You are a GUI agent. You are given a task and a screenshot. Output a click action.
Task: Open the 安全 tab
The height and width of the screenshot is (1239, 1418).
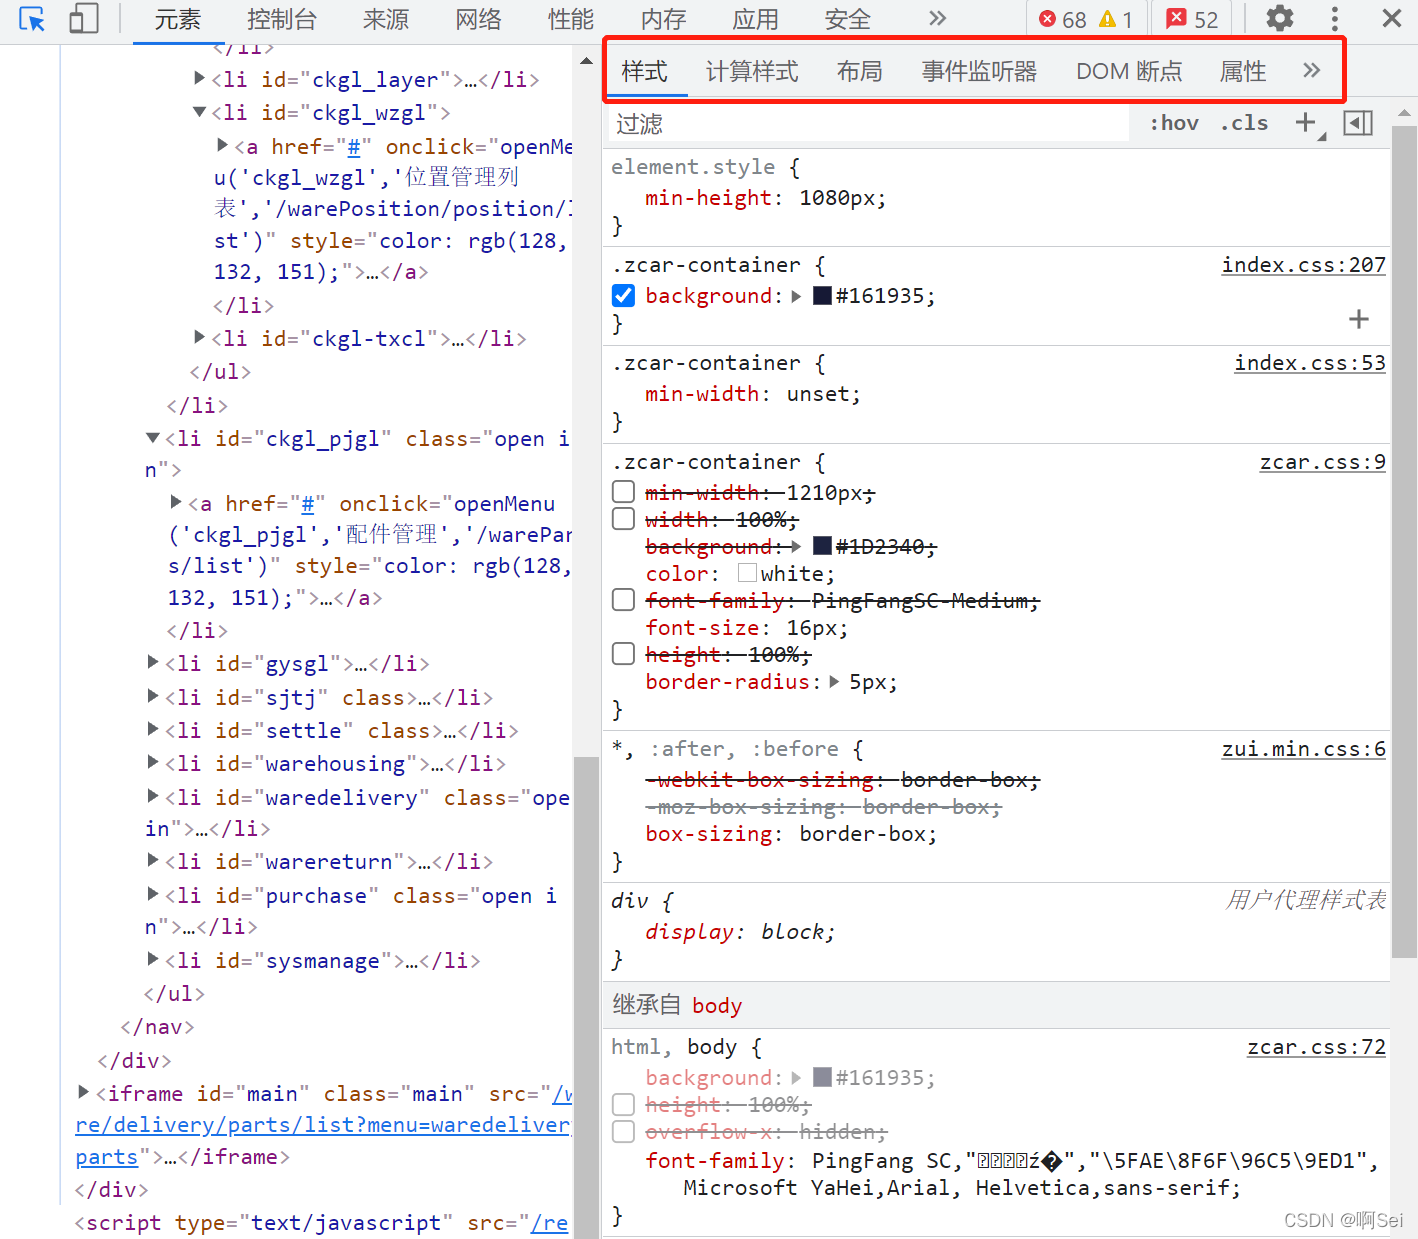(847, 20)
